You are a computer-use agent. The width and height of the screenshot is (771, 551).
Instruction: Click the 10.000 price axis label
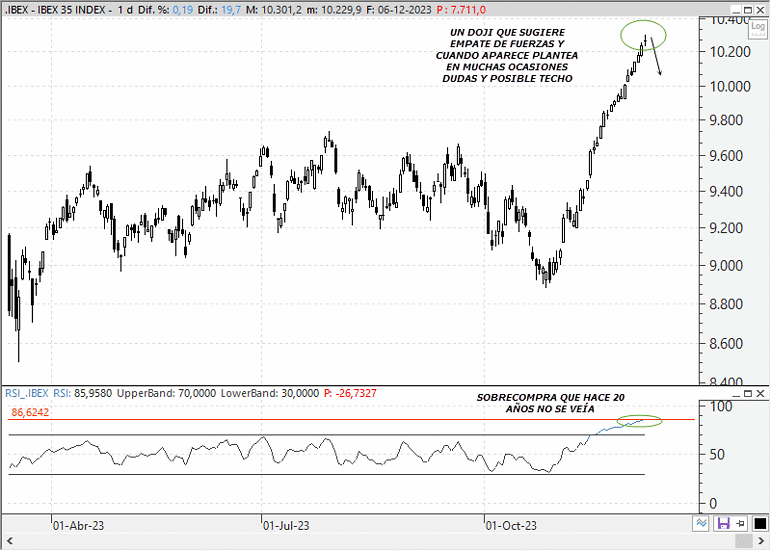[x=730, y=87]
